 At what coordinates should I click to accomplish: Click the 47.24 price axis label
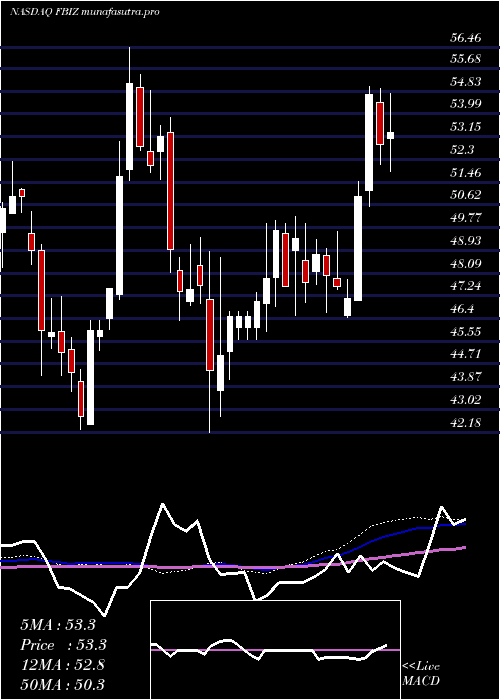tap(465, 286)
